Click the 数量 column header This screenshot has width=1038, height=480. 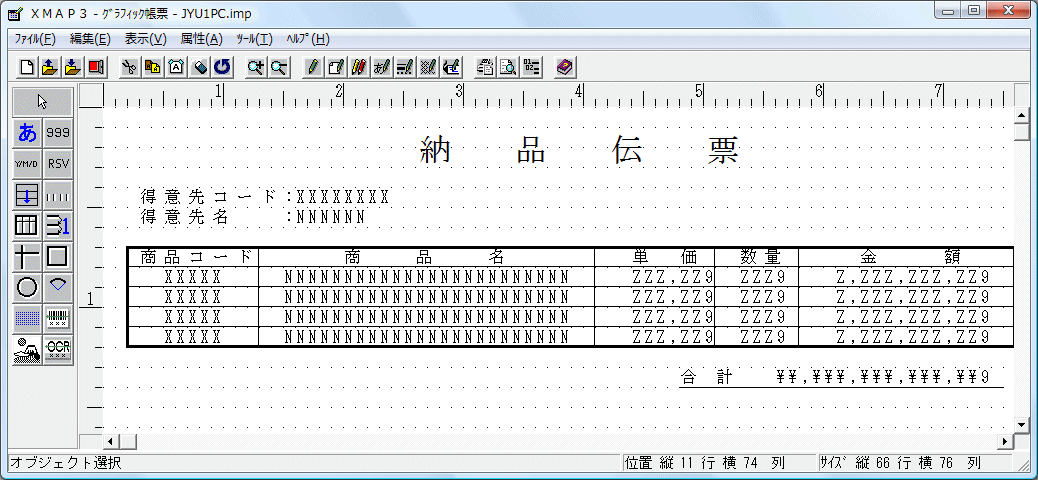coord(761,257)
